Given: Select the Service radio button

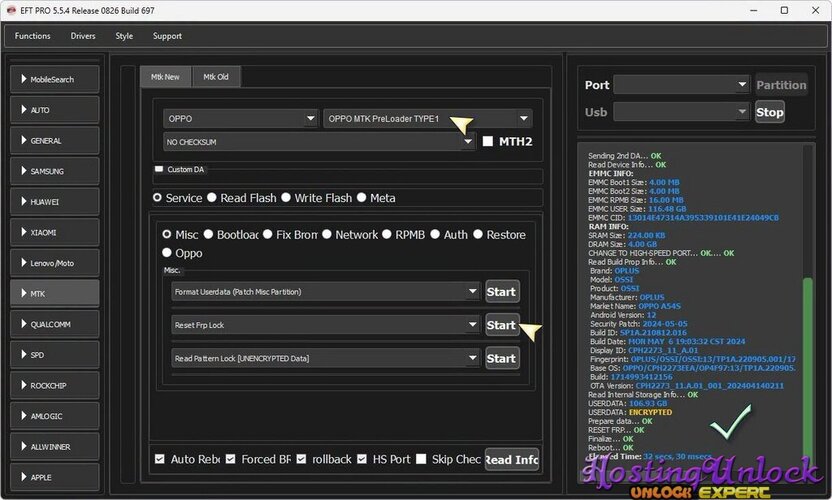Looking at the screenshot, I should 157,197.
